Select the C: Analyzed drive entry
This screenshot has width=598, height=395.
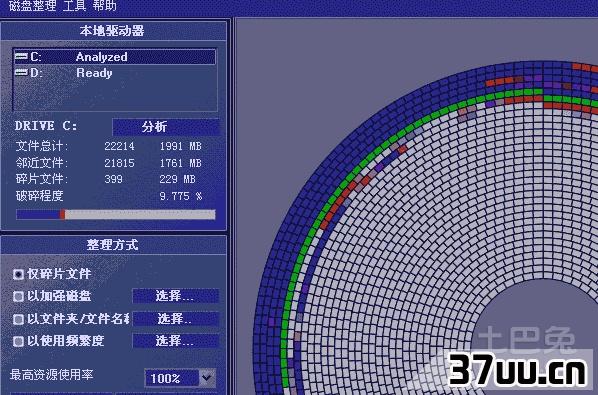[114, 57]
